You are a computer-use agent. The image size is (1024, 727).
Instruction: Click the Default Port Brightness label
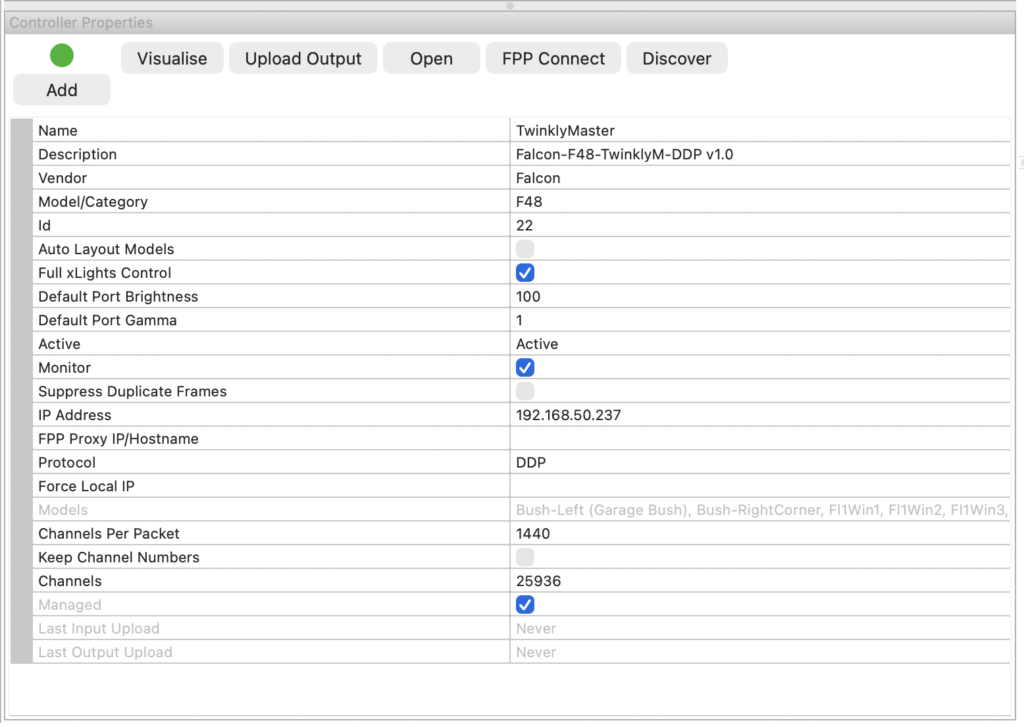118,297
